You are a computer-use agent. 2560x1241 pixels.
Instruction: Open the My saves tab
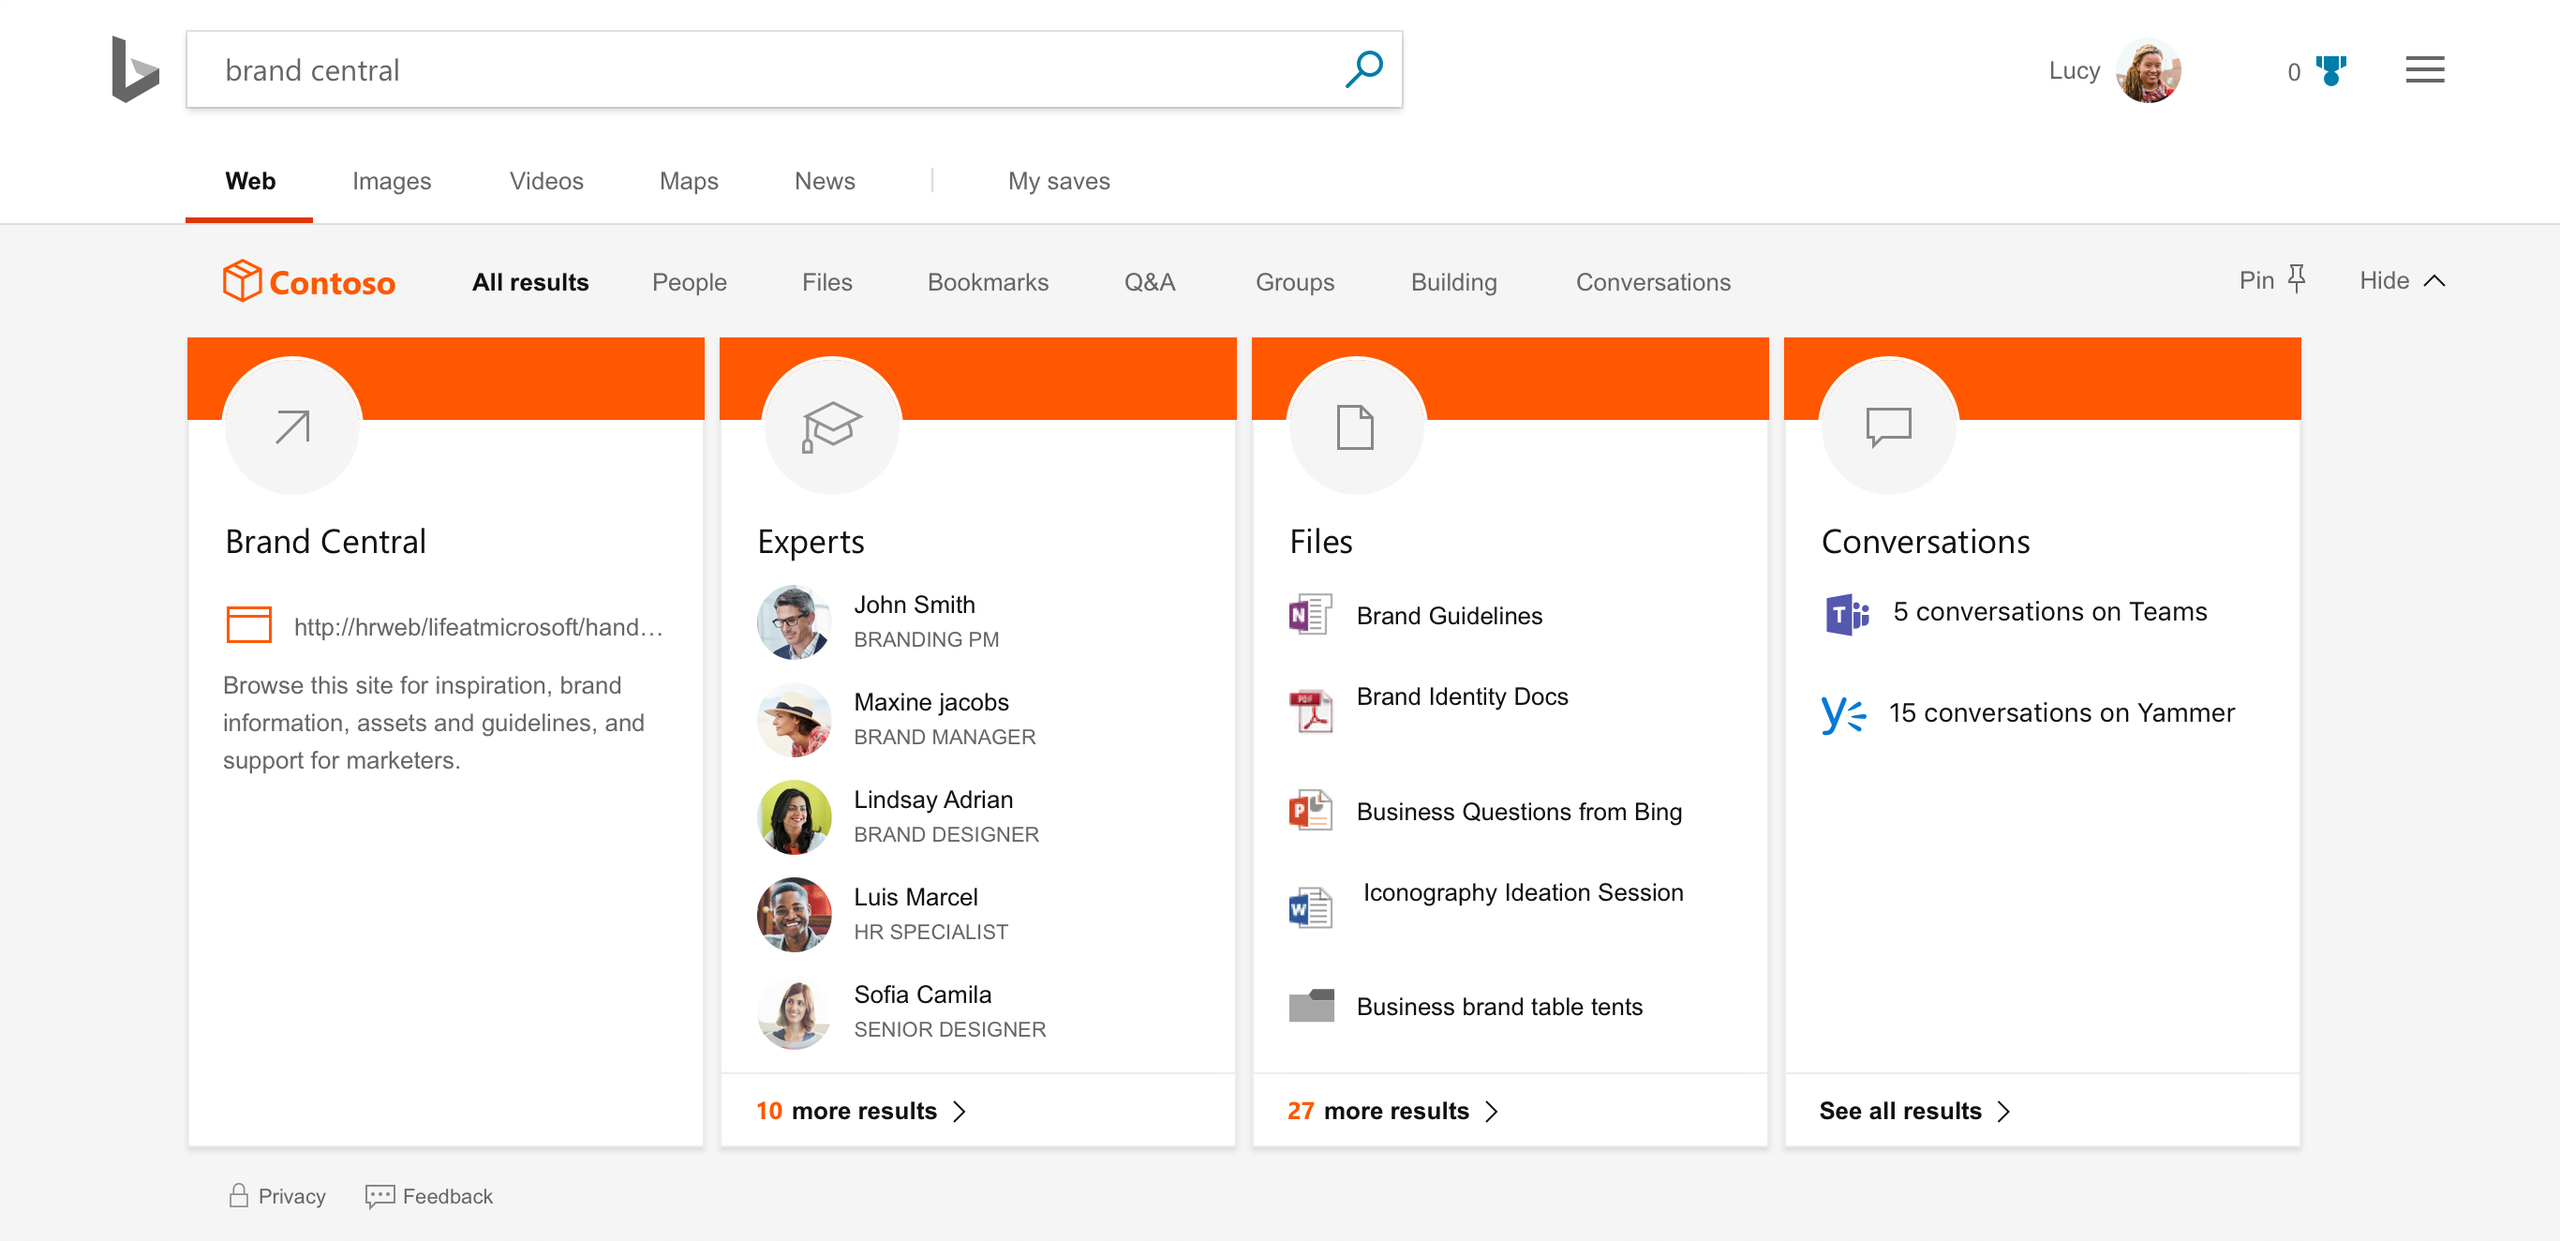(1059, 181)
